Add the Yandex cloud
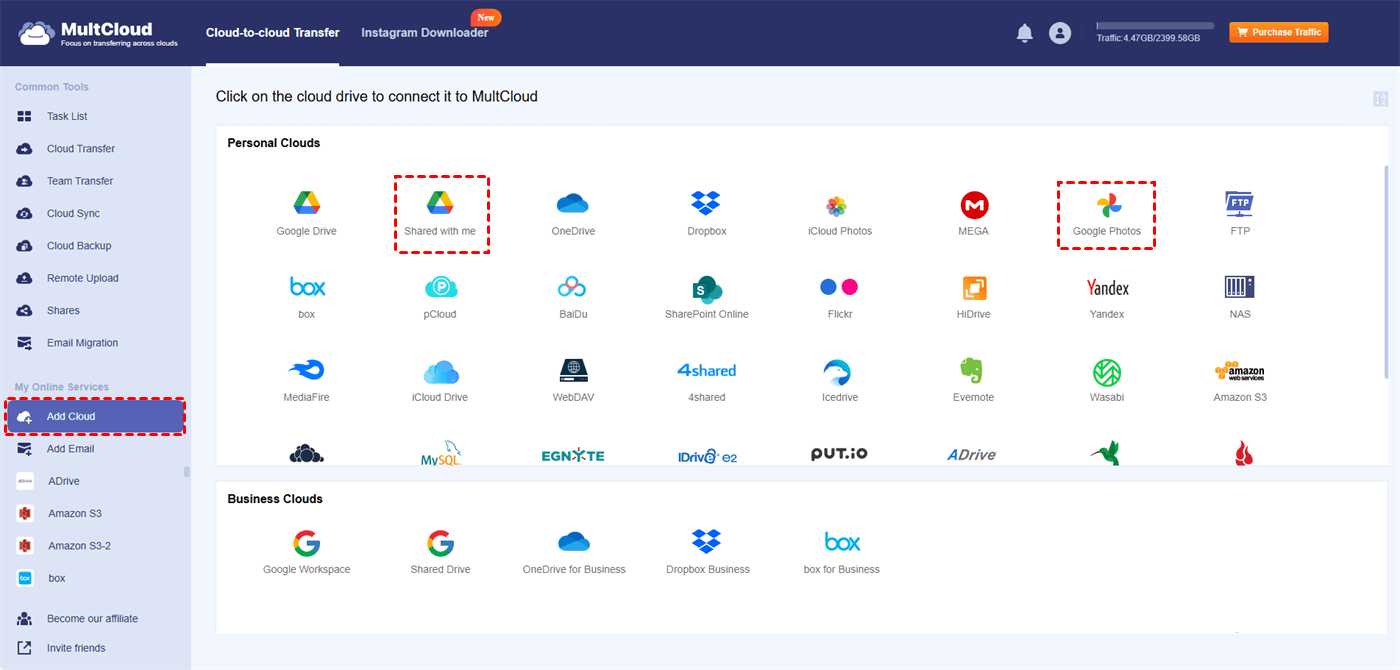Image resolution: width=1400 pixels, height=670 pixels. 1106,297
